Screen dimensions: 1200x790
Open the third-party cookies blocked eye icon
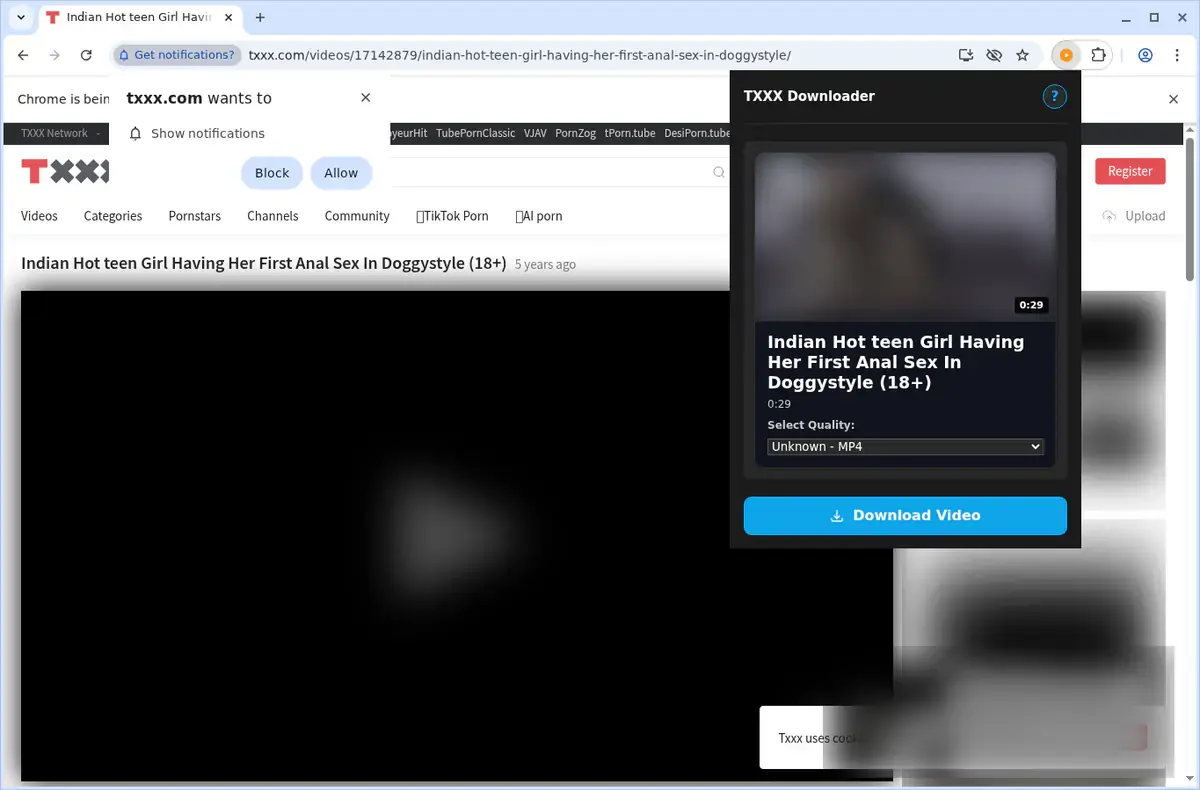point(994,55)
